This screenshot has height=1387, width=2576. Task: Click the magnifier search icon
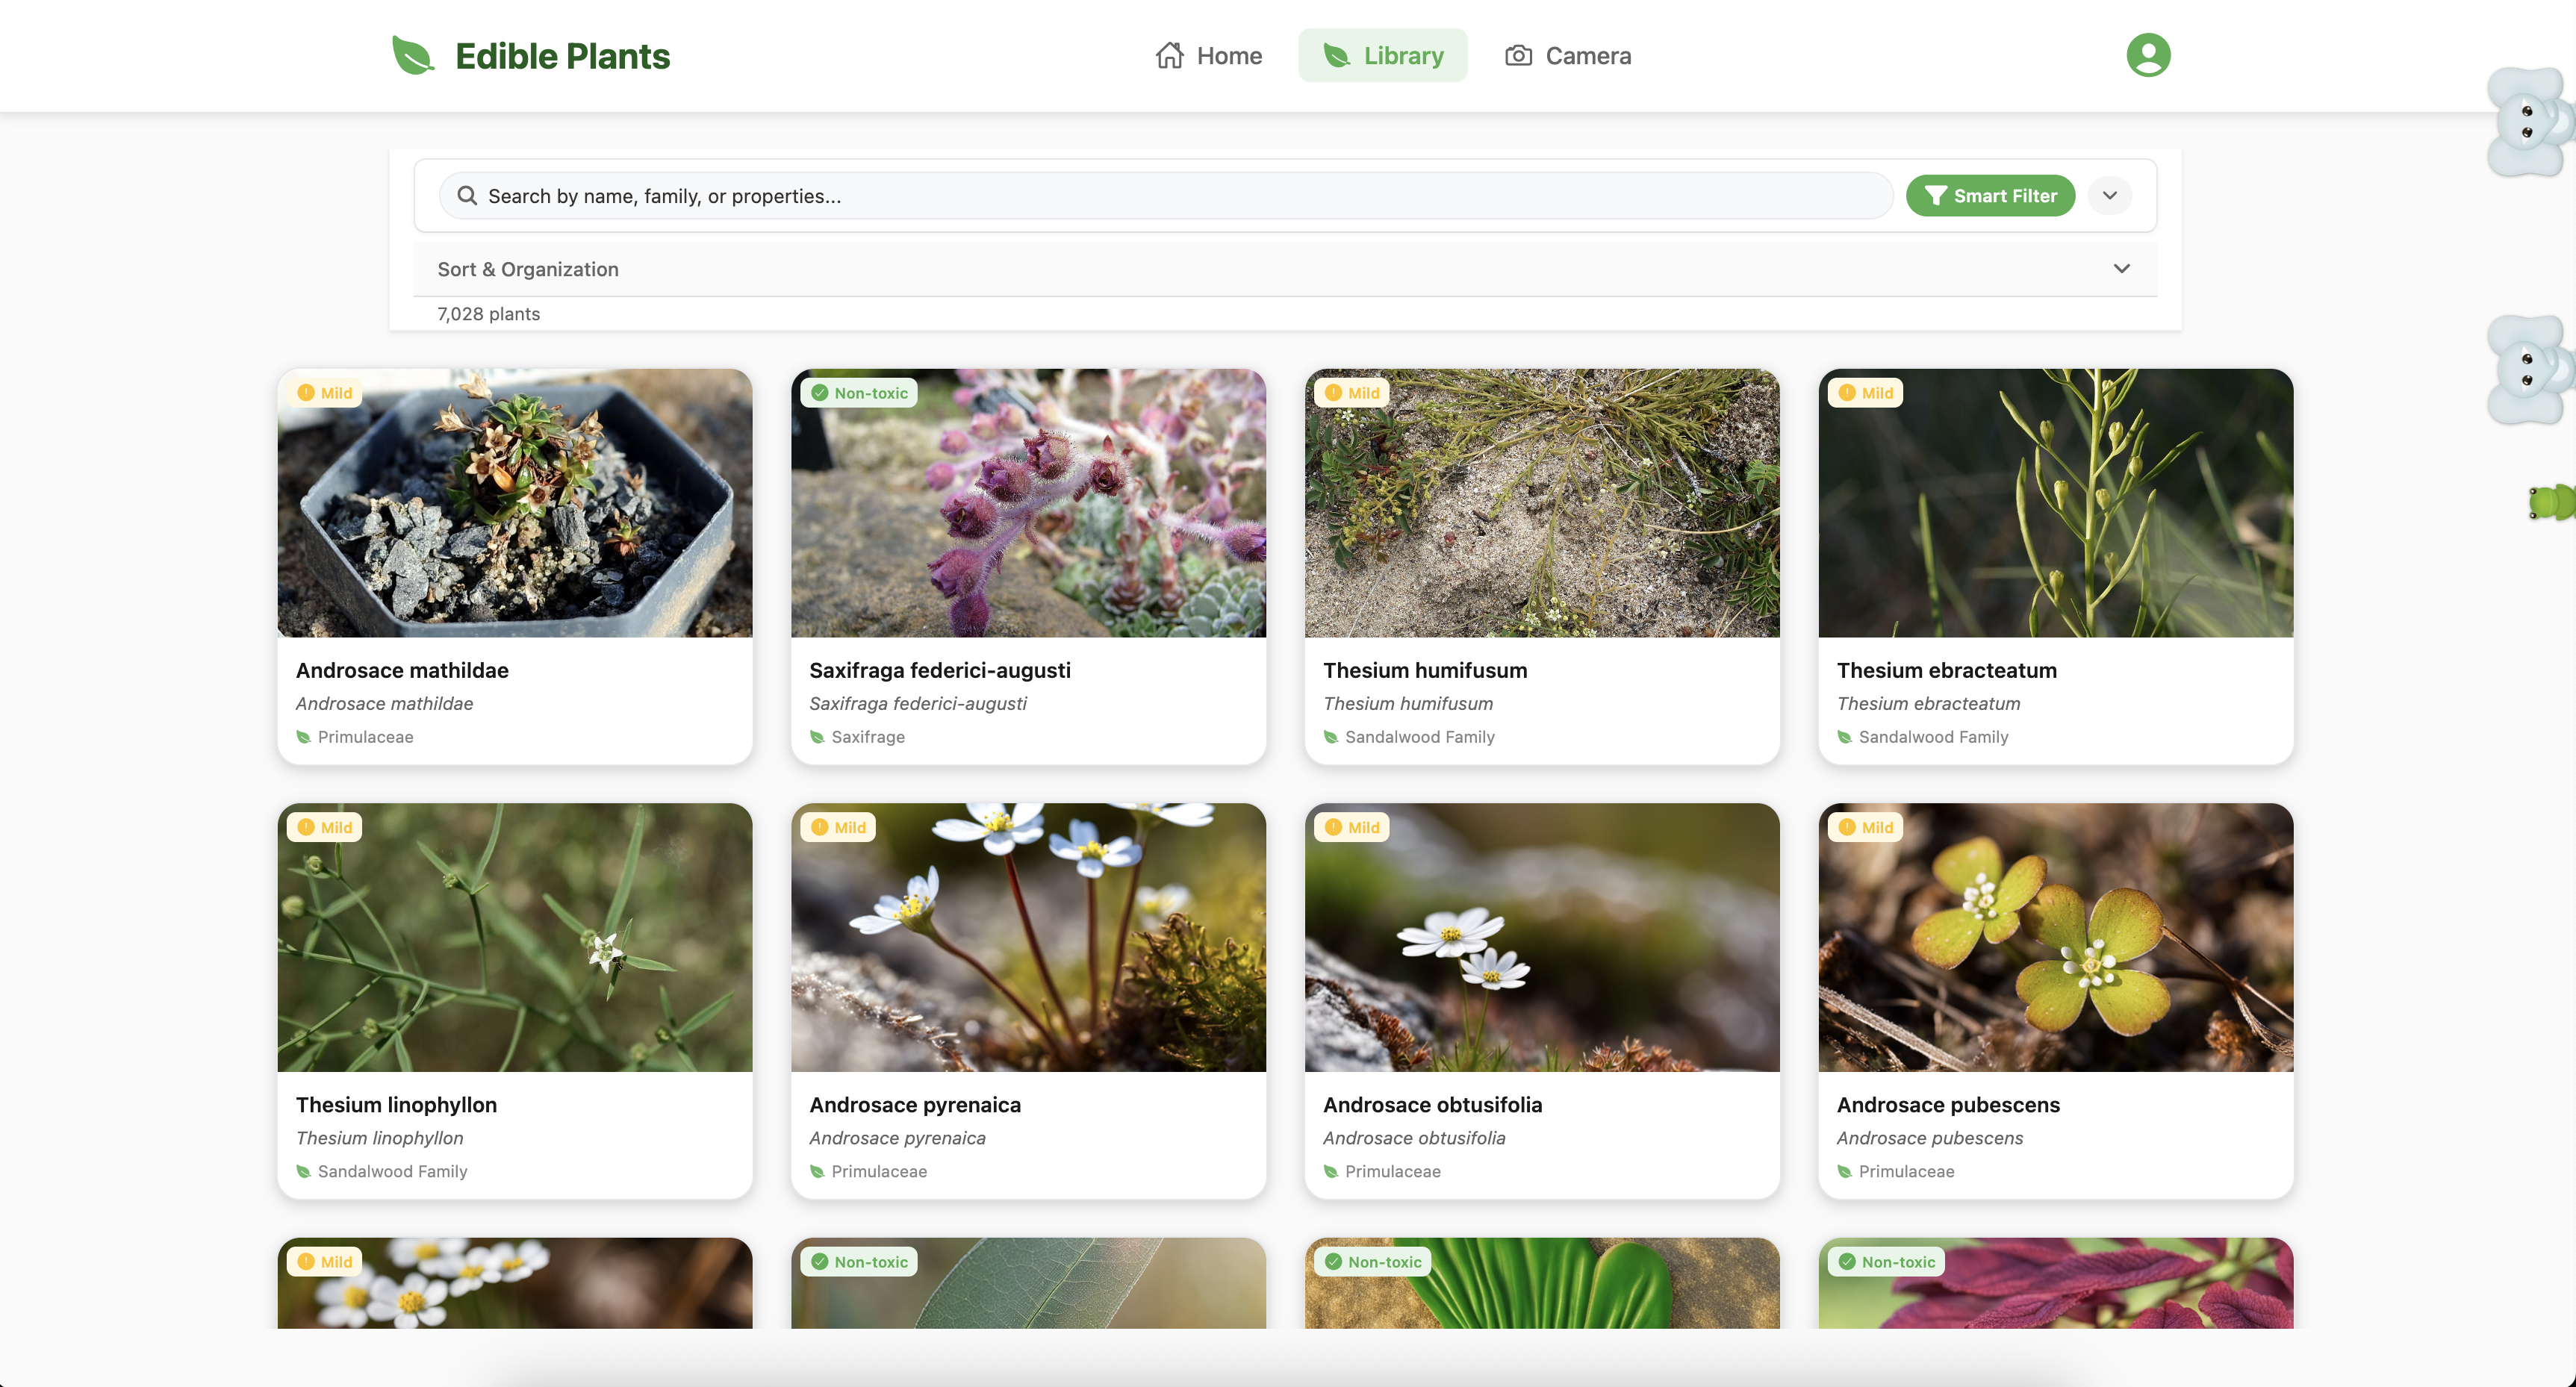pos(467,196)
